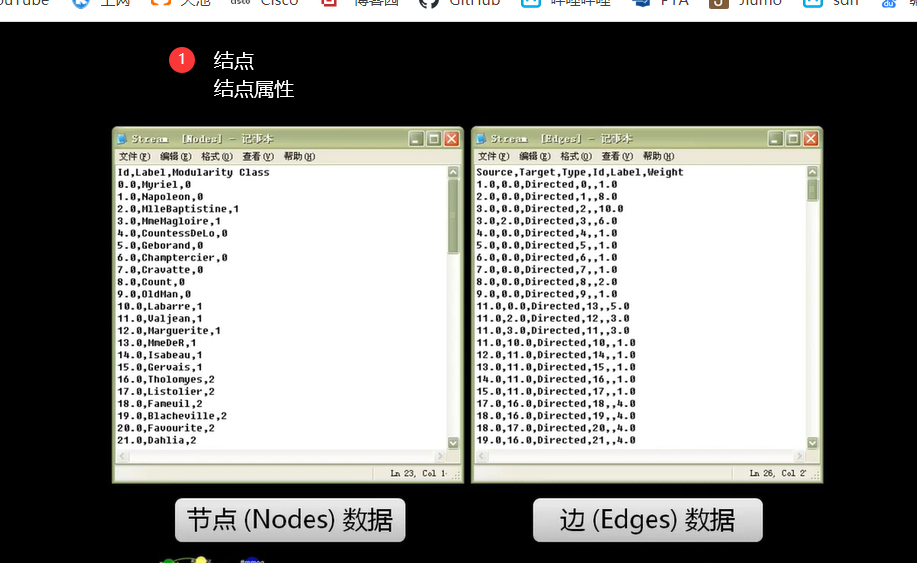Open 编辑(E) menu in Nodes Notepad
Image resolution: width=917 pixels, height=563 pixels.
175,157
